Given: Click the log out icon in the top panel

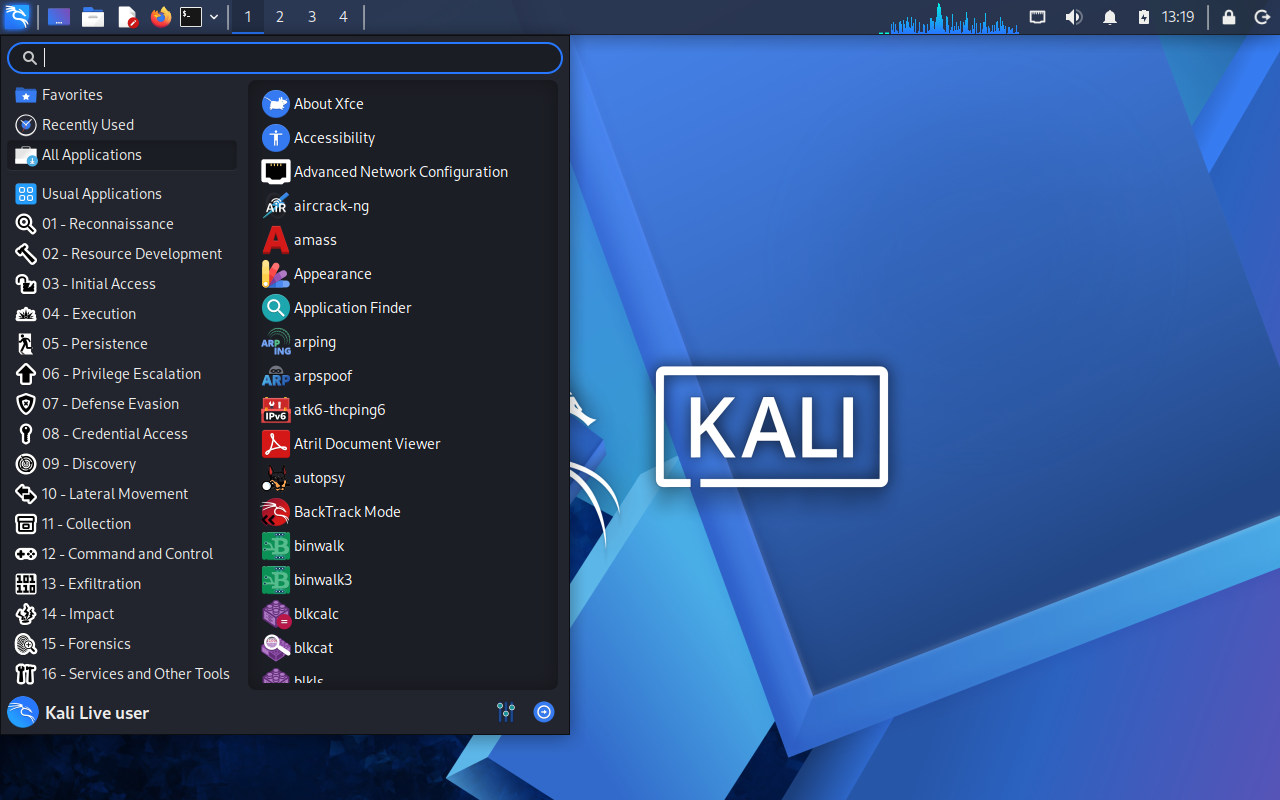Looking at the screenshot, I should point(1261,17).
